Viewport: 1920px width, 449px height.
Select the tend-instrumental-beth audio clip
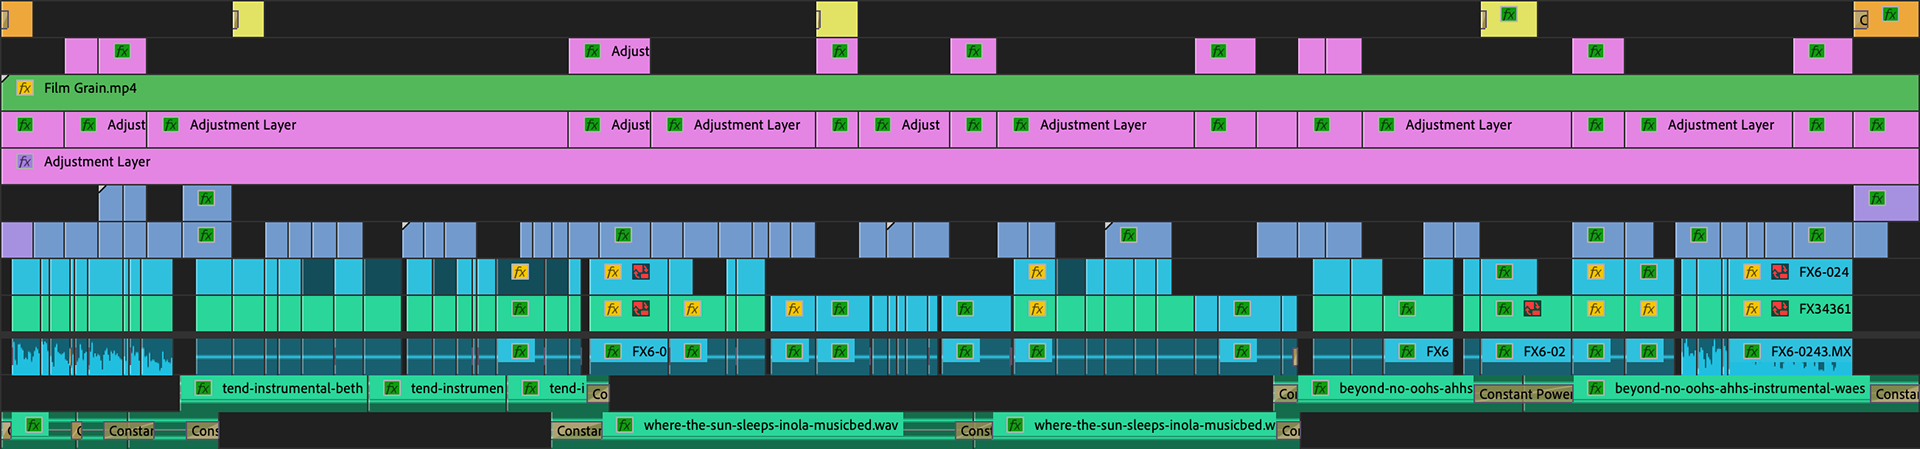(292, 389)
